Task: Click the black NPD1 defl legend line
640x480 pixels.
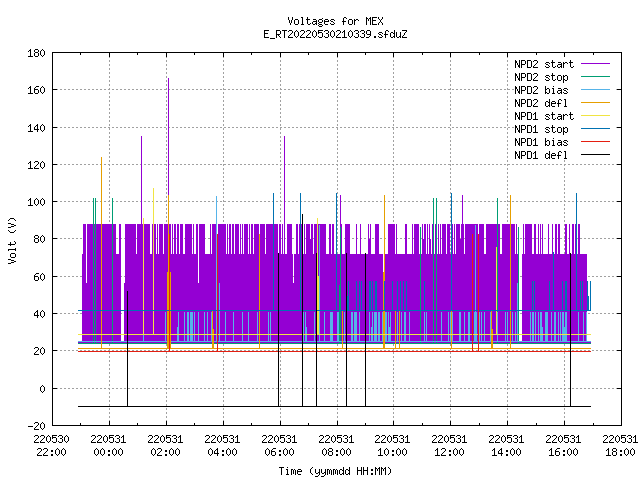Action: tap(595, 155)
